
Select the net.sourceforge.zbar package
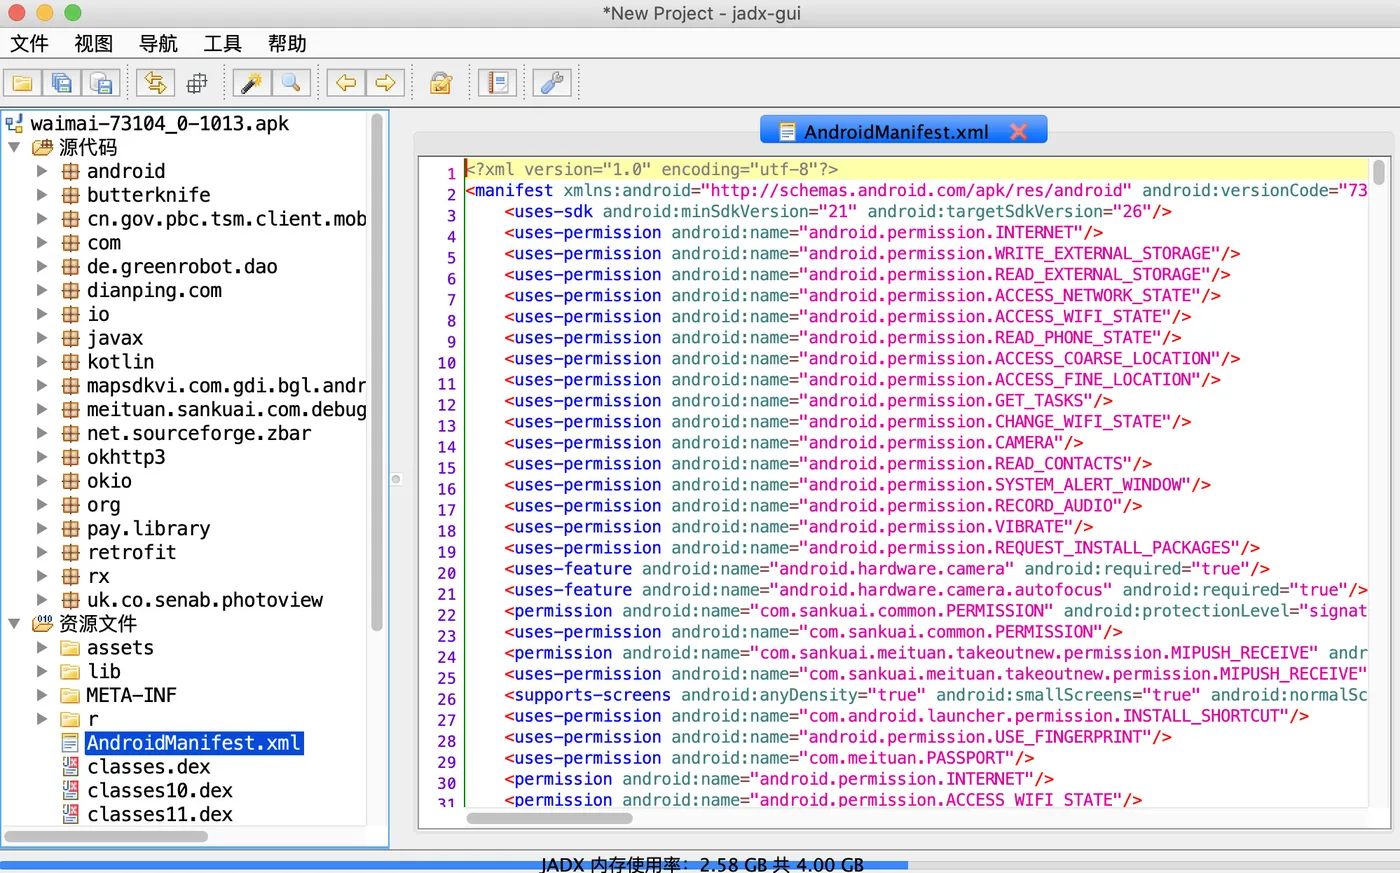pyautogui.click(x=199, y=433)
